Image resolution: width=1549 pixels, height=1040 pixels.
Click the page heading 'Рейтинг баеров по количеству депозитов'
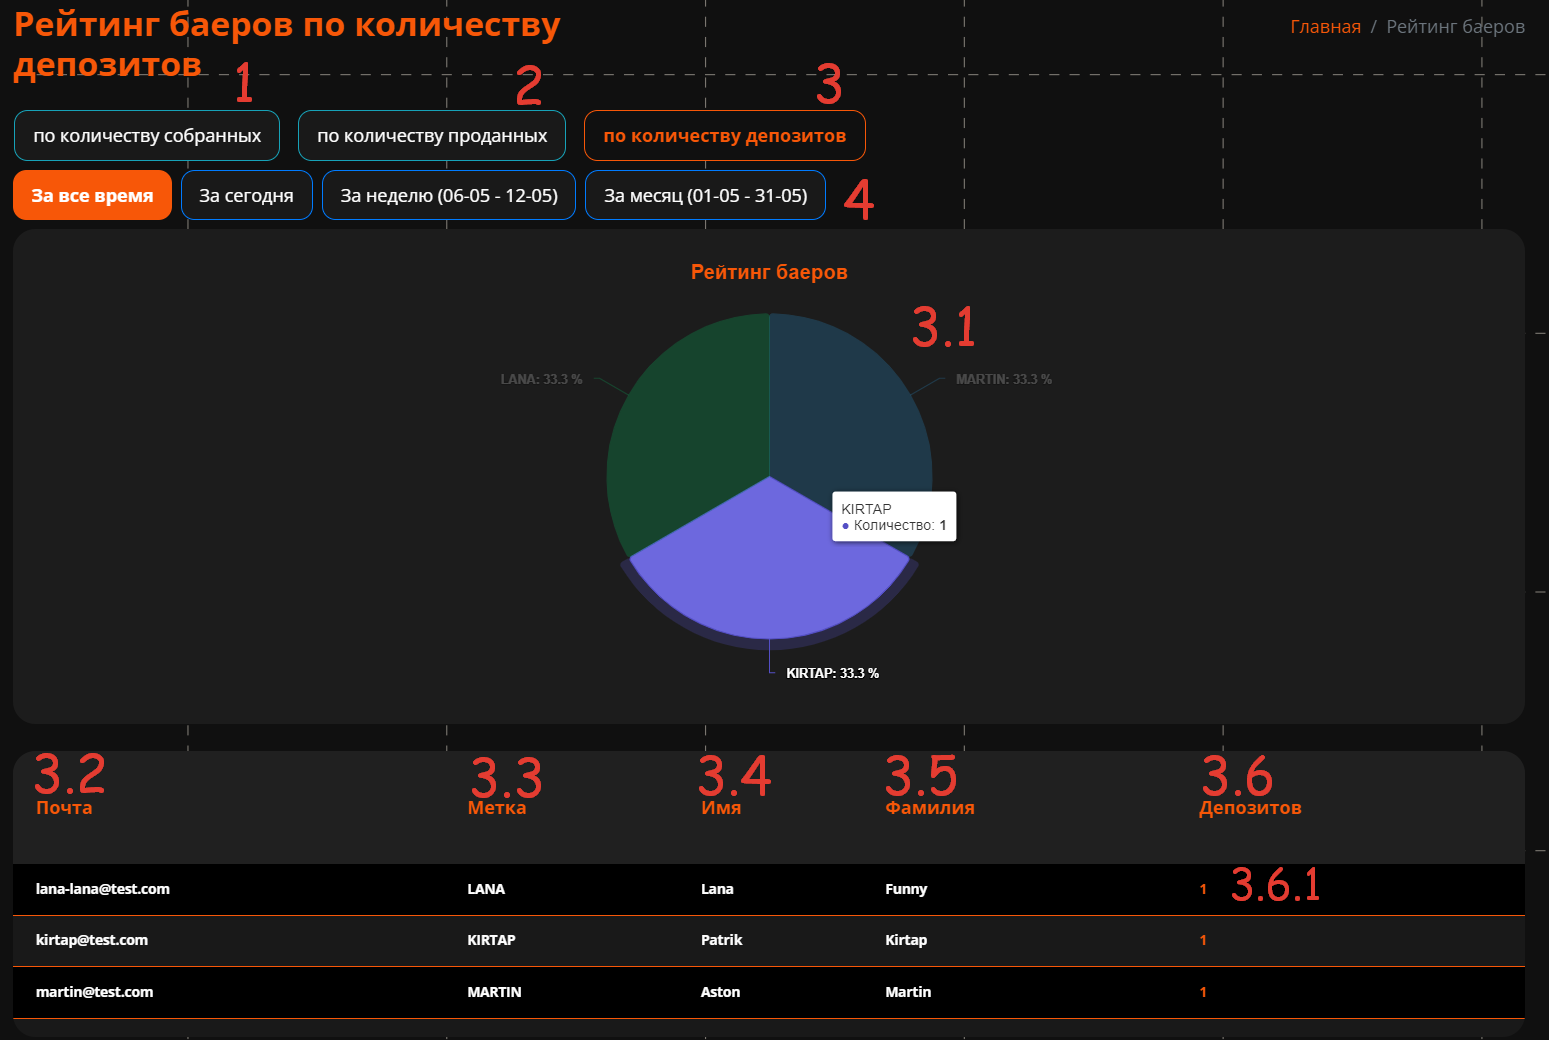287,44
